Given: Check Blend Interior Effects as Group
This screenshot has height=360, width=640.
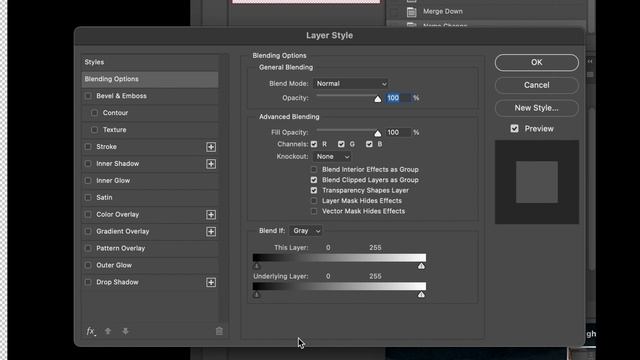Looking at the screenshot, I should click(314, 169).
